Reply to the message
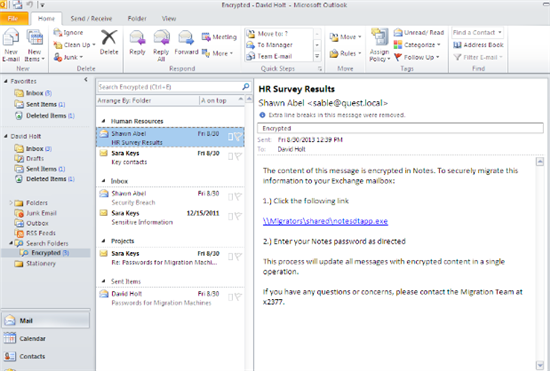Screen dimensions: 550x371 [x=137, y=42]
